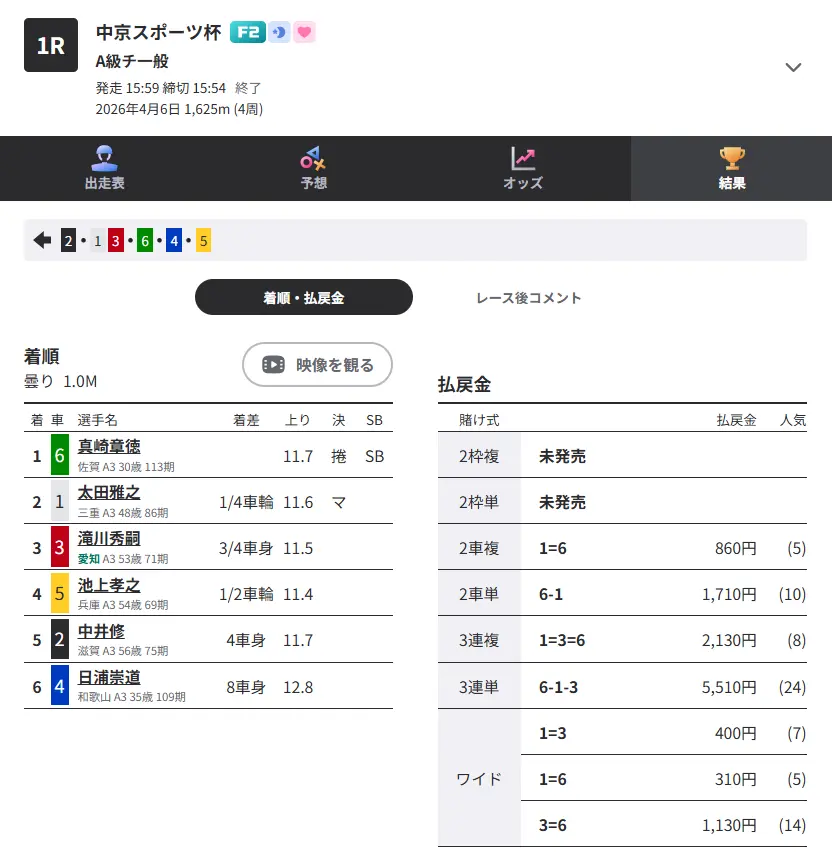Click the back arrow beside the finishing order strip

tap(40, 240)
